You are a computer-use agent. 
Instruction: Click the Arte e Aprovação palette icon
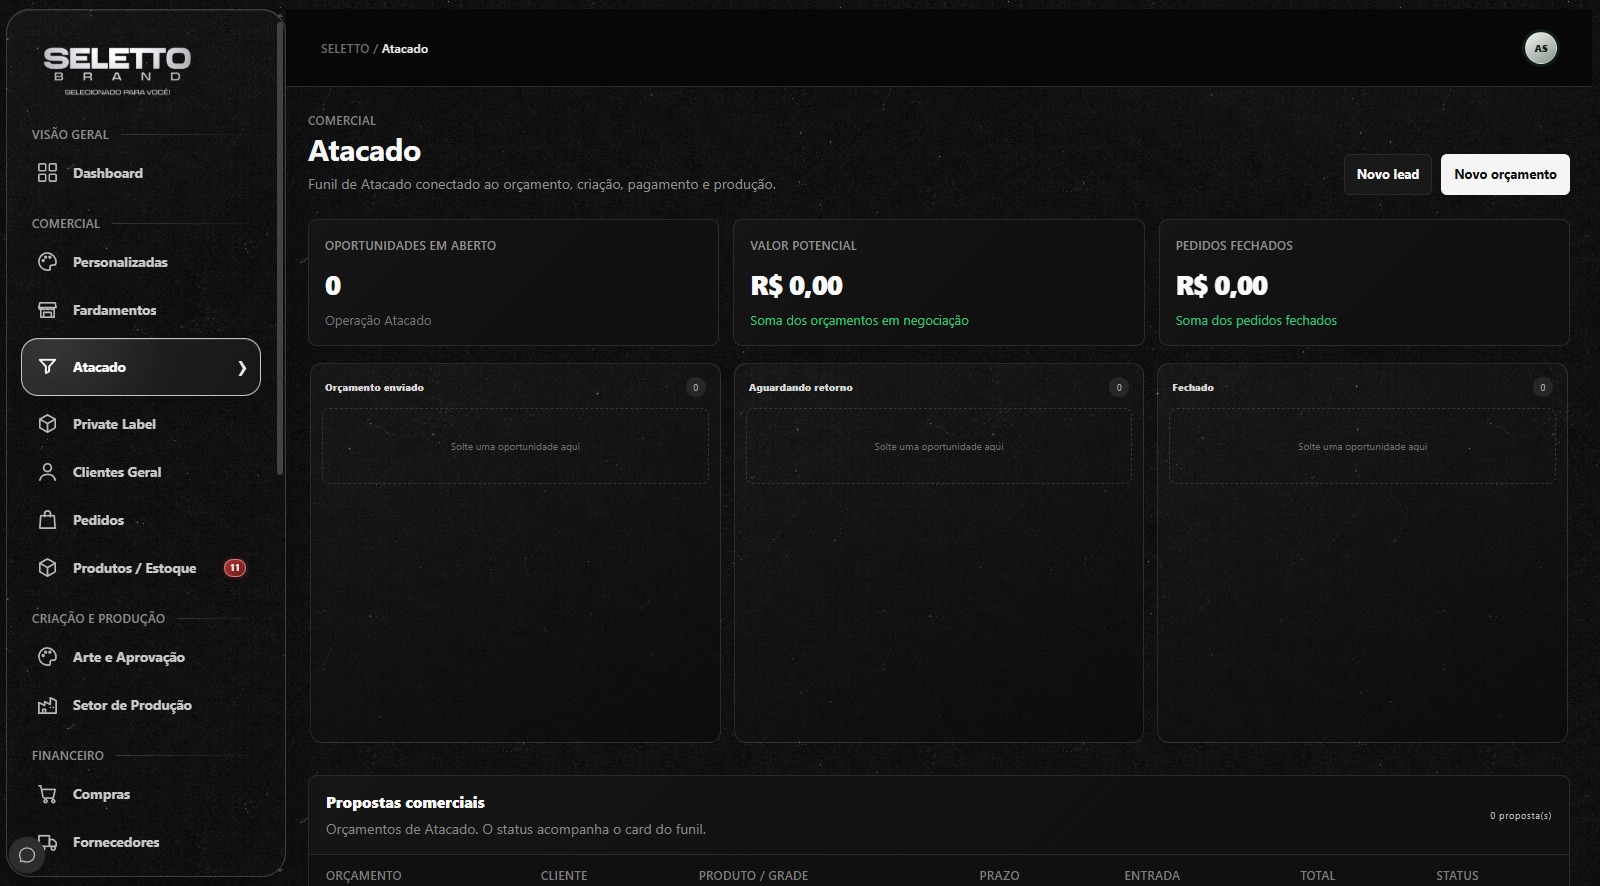coord(47,657)
